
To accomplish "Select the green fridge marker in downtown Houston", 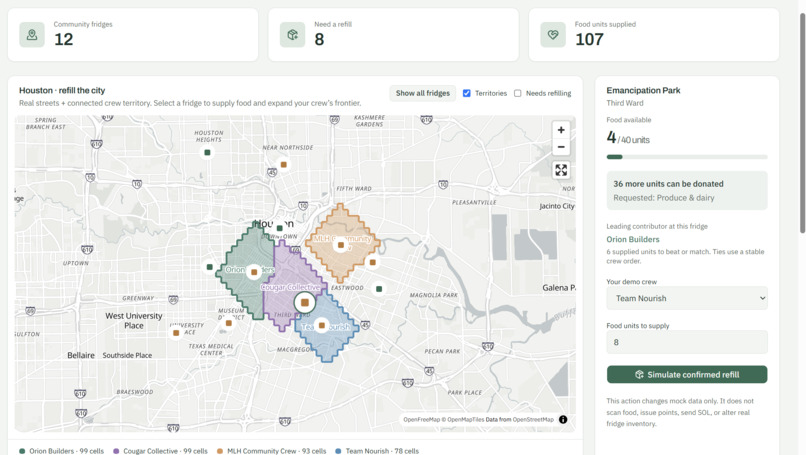I will (x=279, y=228).
